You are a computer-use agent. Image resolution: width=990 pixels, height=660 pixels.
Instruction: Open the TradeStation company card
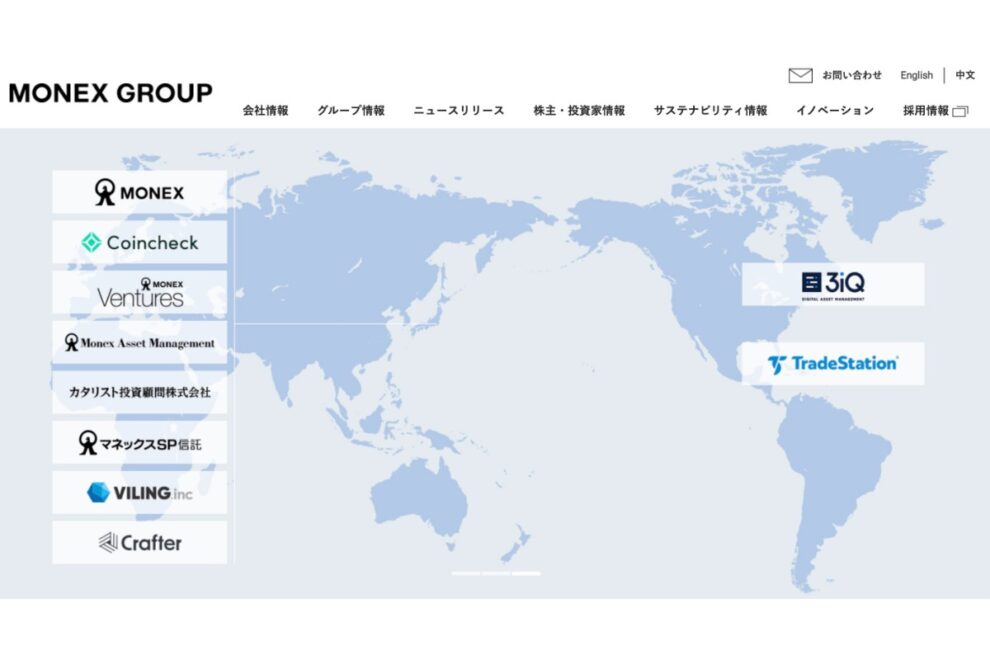(x=833, y=364)
